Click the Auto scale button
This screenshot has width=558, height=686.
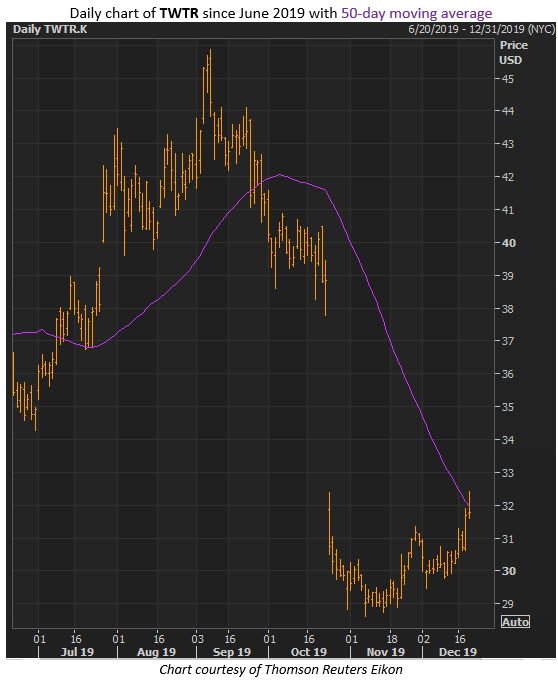[x=516, y=621]
